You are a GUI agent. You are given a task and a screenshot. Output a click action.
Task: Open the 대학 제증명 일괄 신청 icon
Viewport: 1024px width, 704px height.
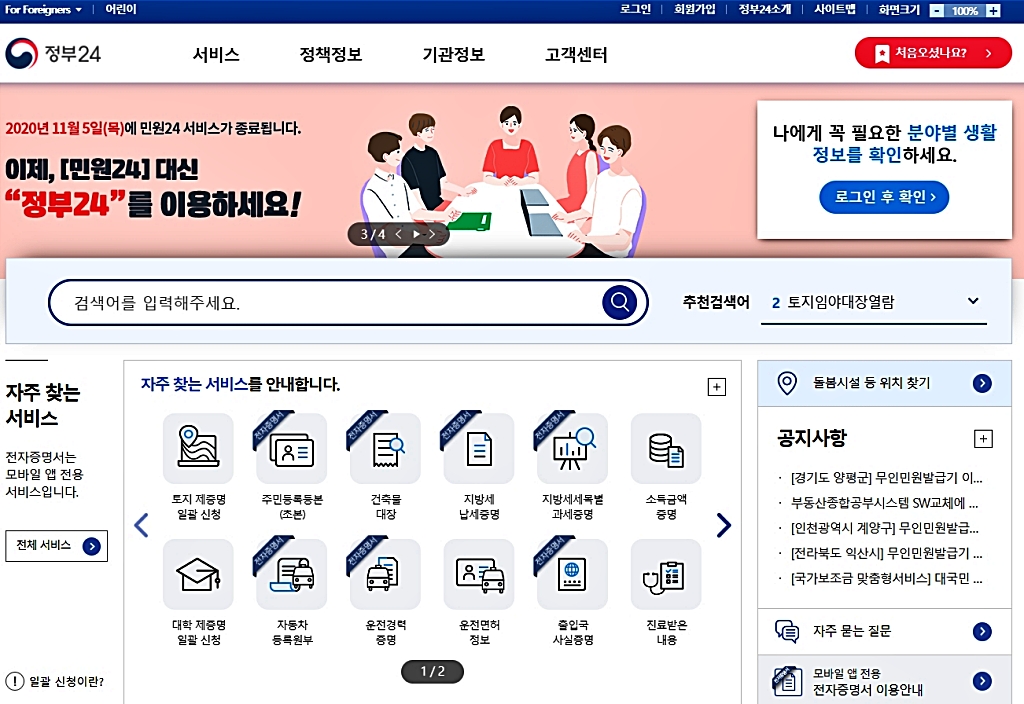click(x=199, y=575)
